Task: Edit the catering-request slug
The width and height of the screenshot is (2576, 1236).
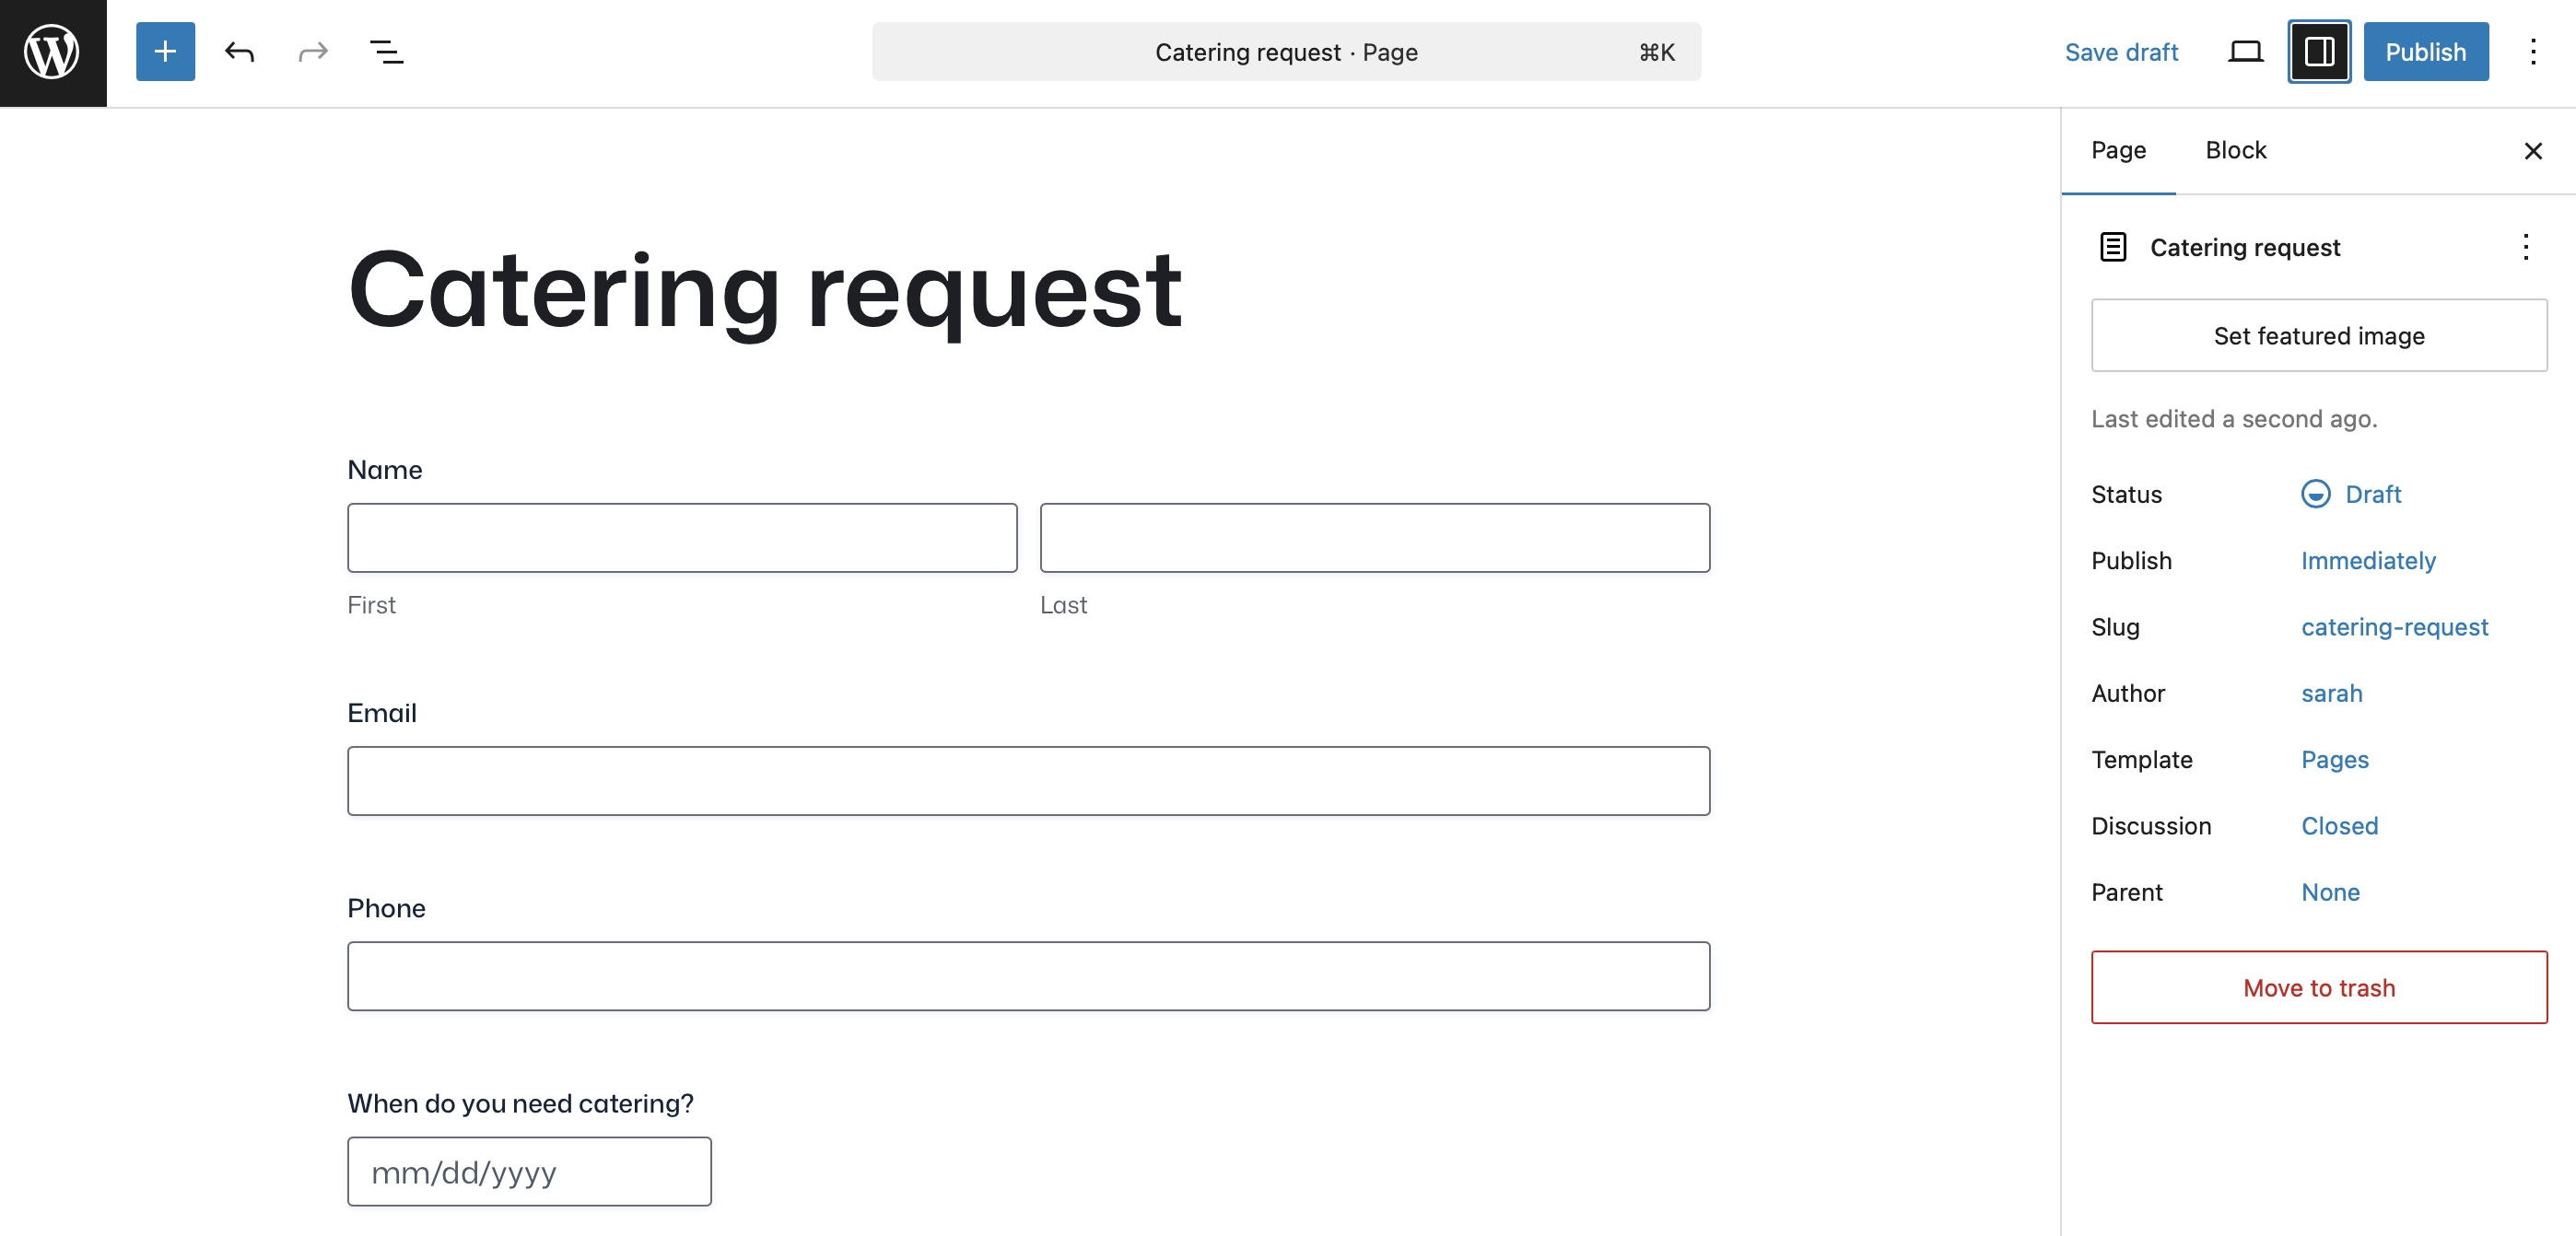Action: [2395, 627]
